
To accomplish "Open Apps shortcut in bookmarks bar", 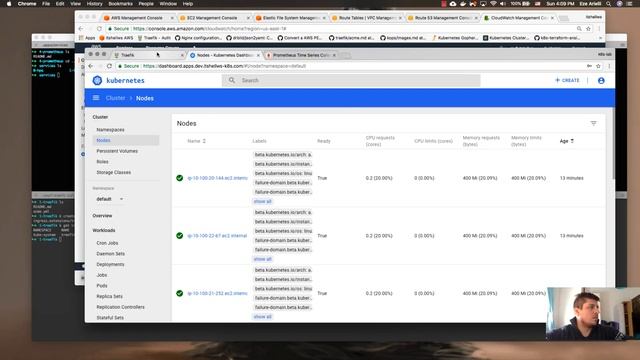I will point(87,38).
